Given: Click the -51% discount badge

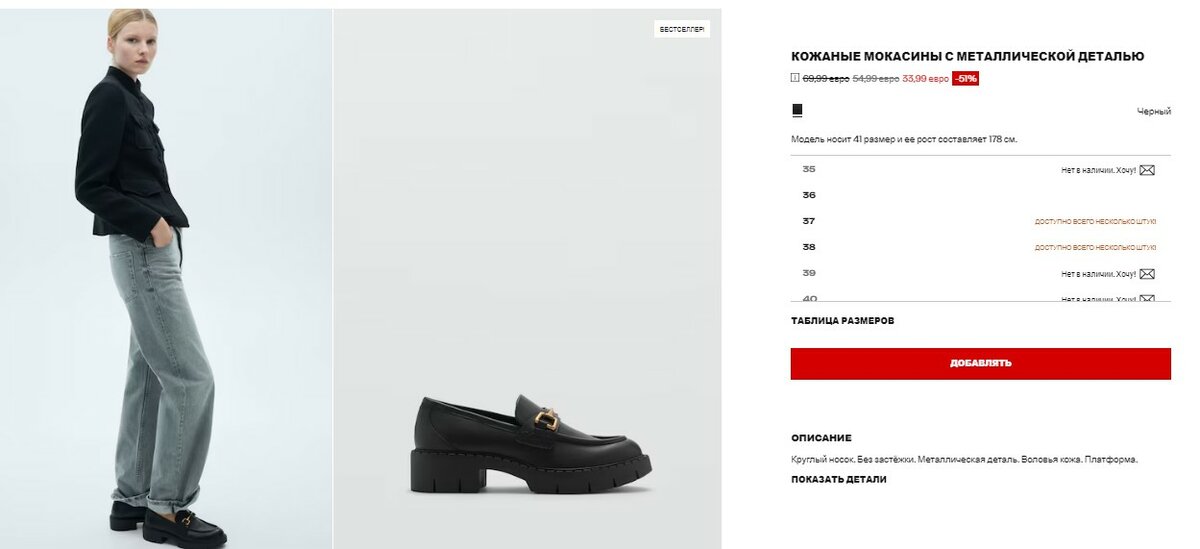Looking at the screenshot, I should tap(965, 78).
